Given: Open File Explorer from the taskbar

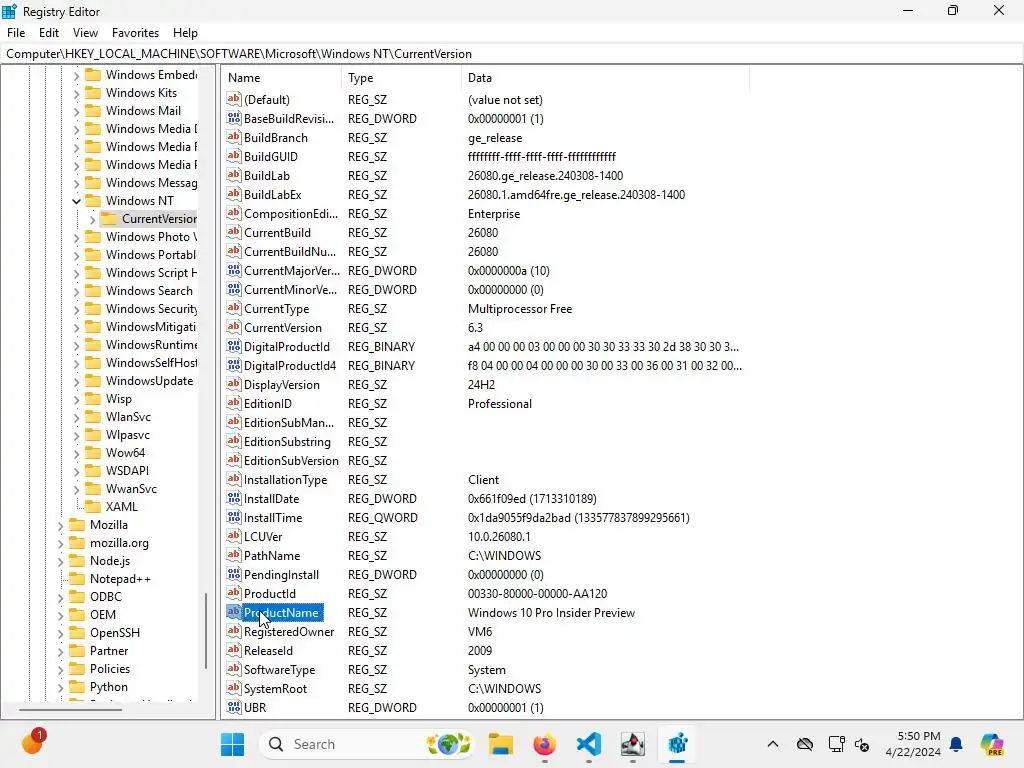Looking at the screenshot, I should pyautogui.click(x=501, y=744).
